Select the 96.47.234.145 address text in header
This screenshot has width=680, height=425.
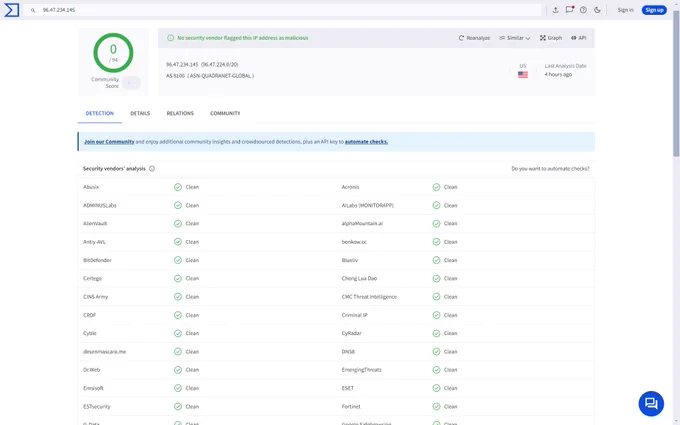pos(182,65)
